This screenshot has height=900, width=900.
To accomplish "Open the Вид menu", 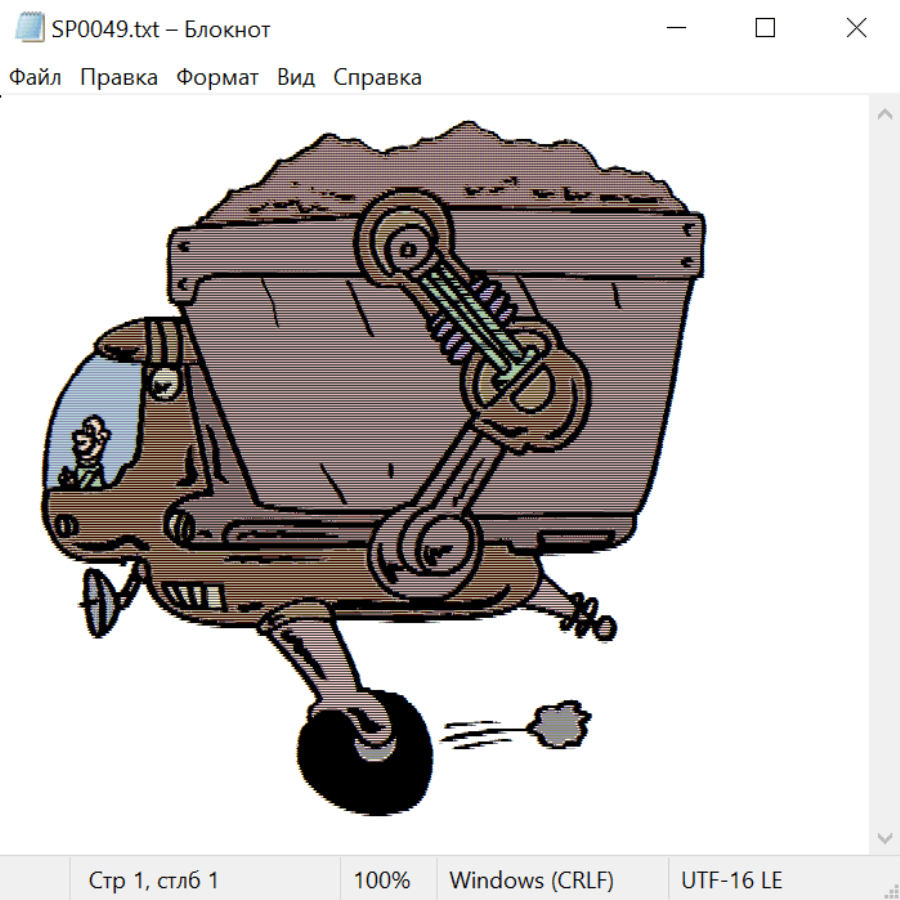I will 296,78.
